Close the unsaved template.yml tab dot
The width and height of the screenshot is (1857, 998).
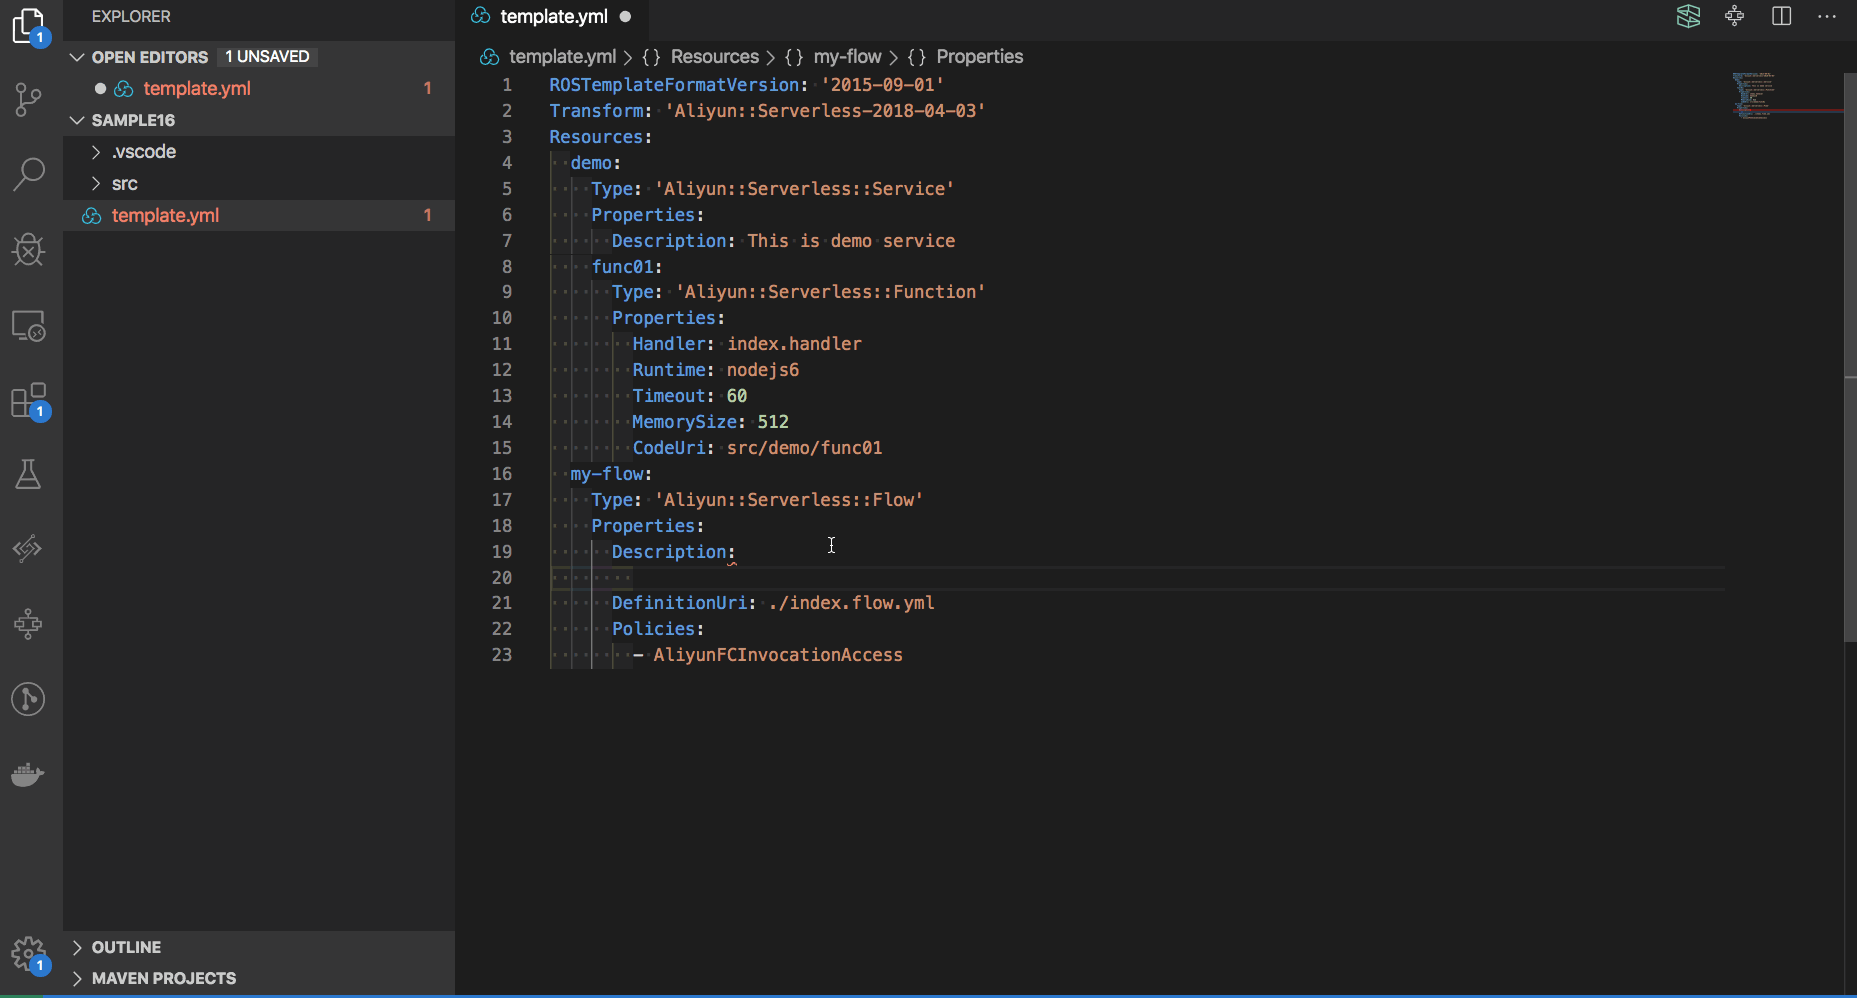(626, 16)
